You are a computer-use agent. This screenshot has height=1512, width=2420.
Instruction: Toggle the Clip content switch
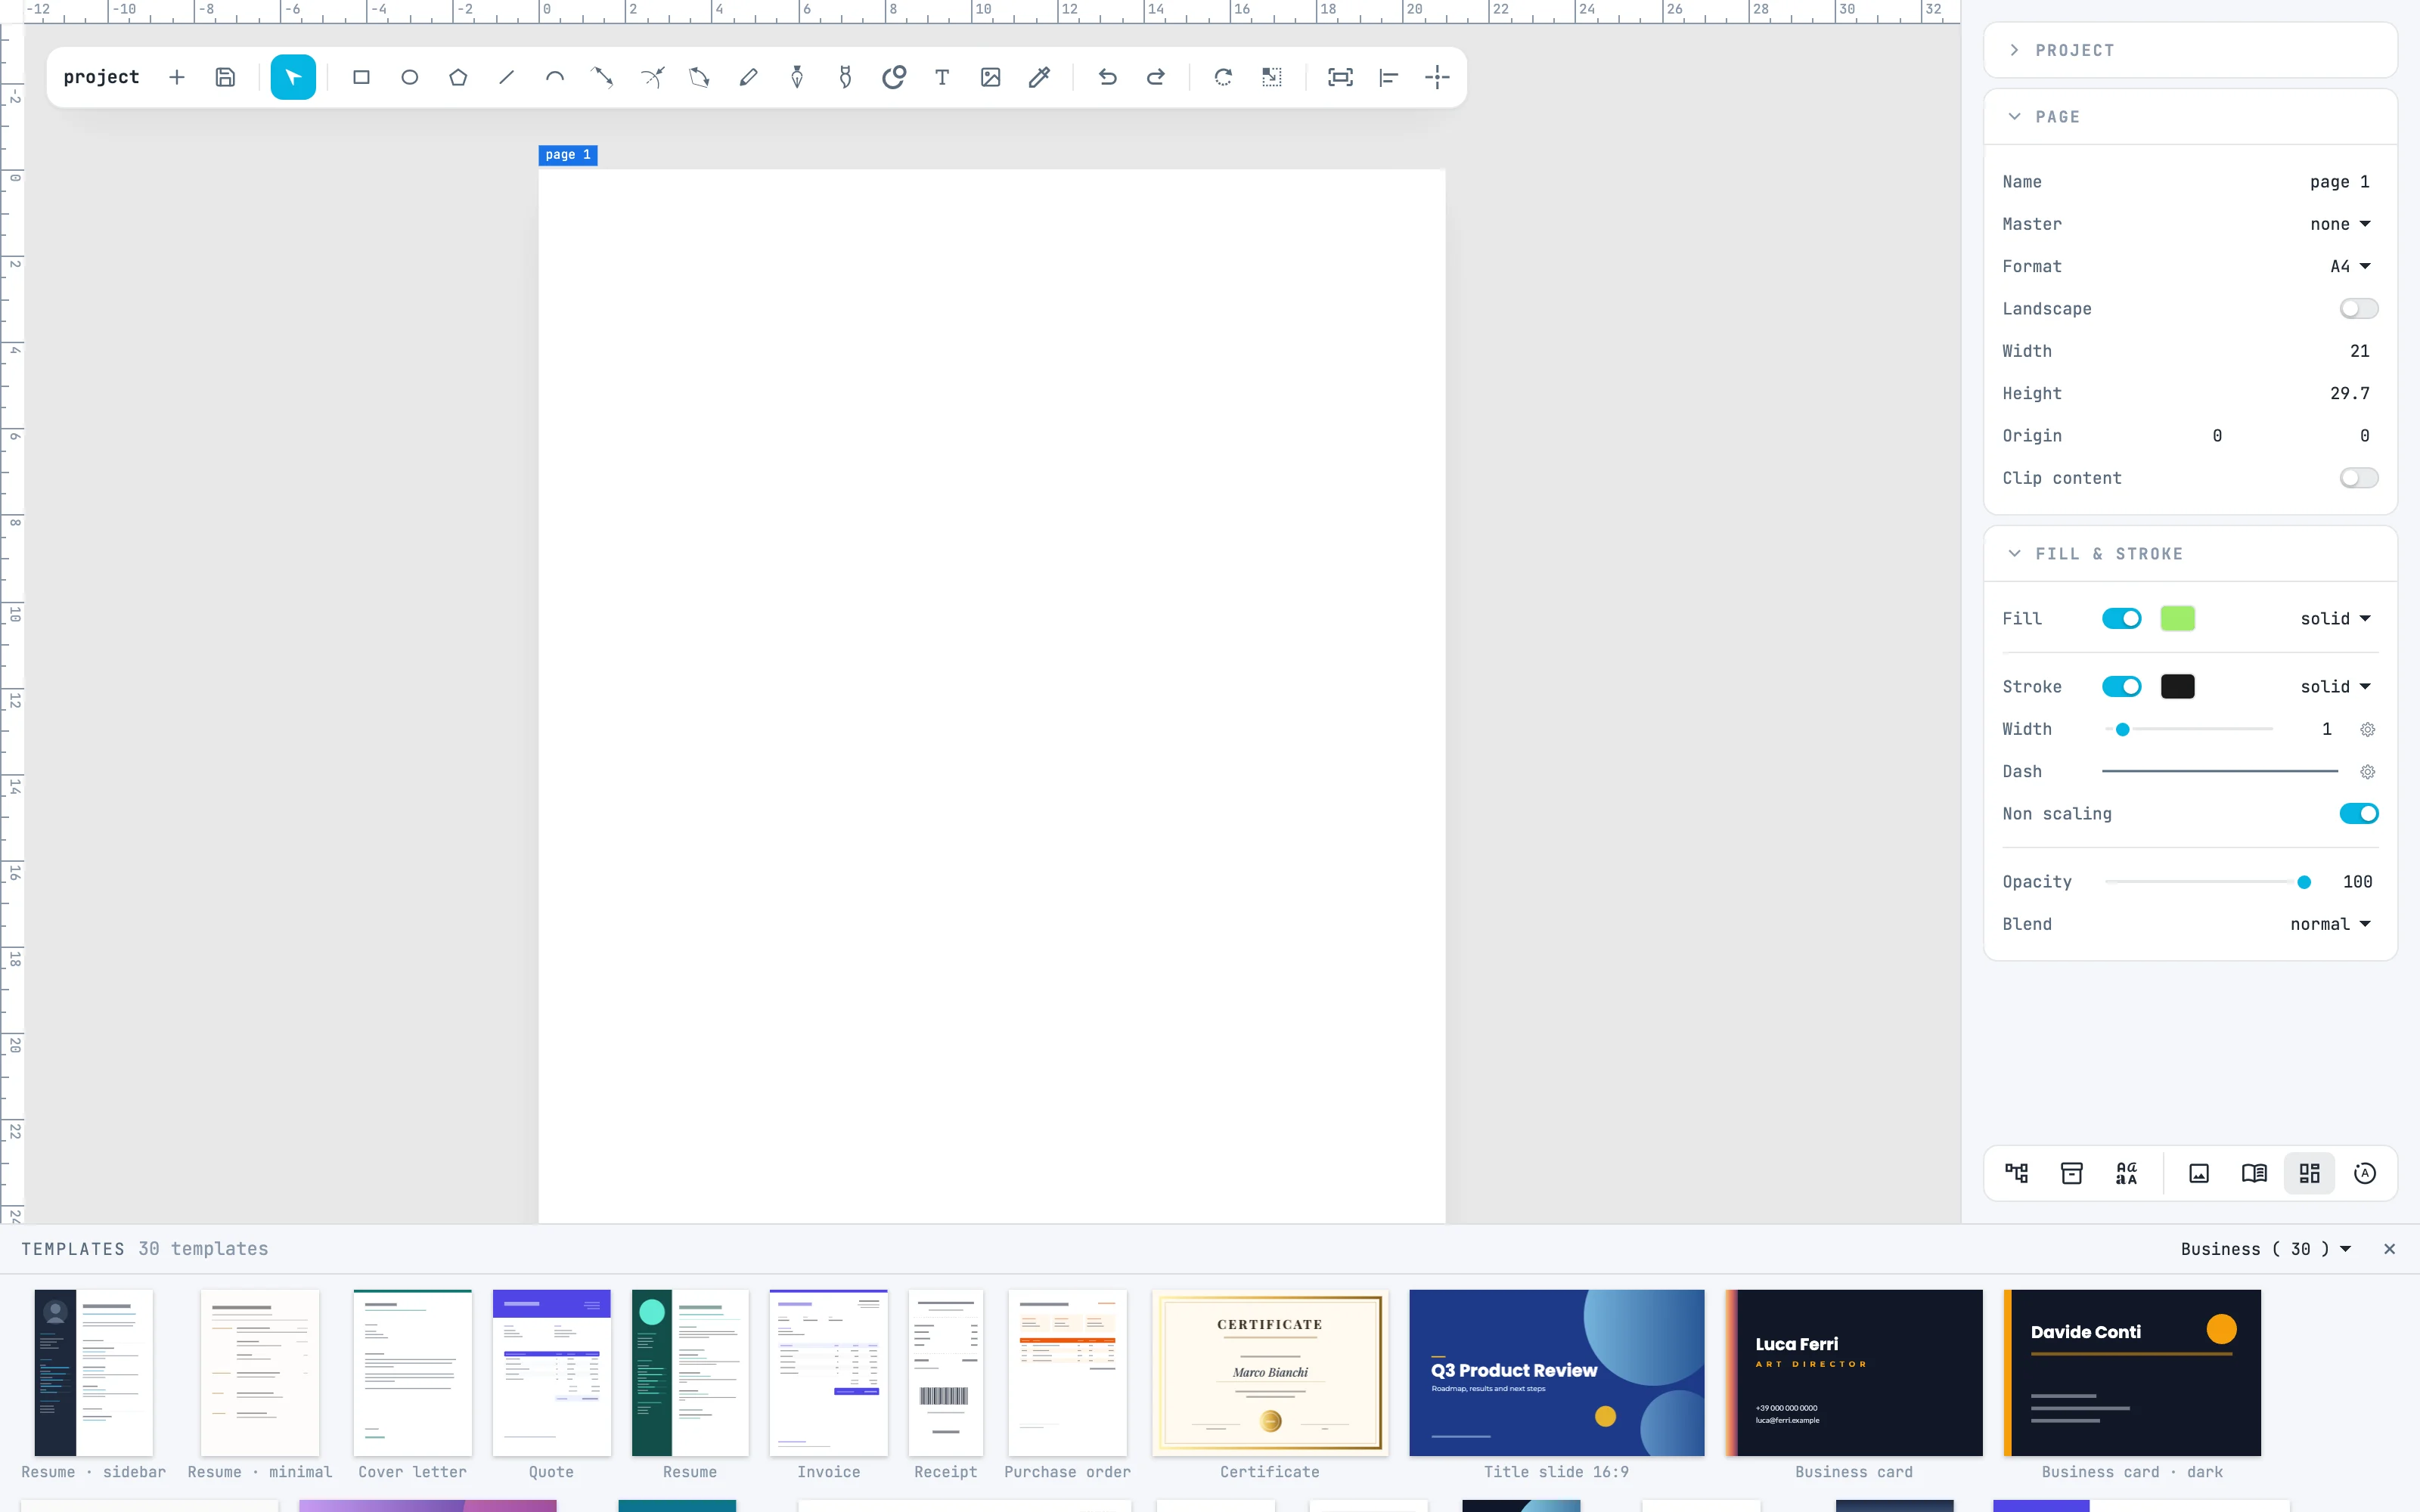2358,478
